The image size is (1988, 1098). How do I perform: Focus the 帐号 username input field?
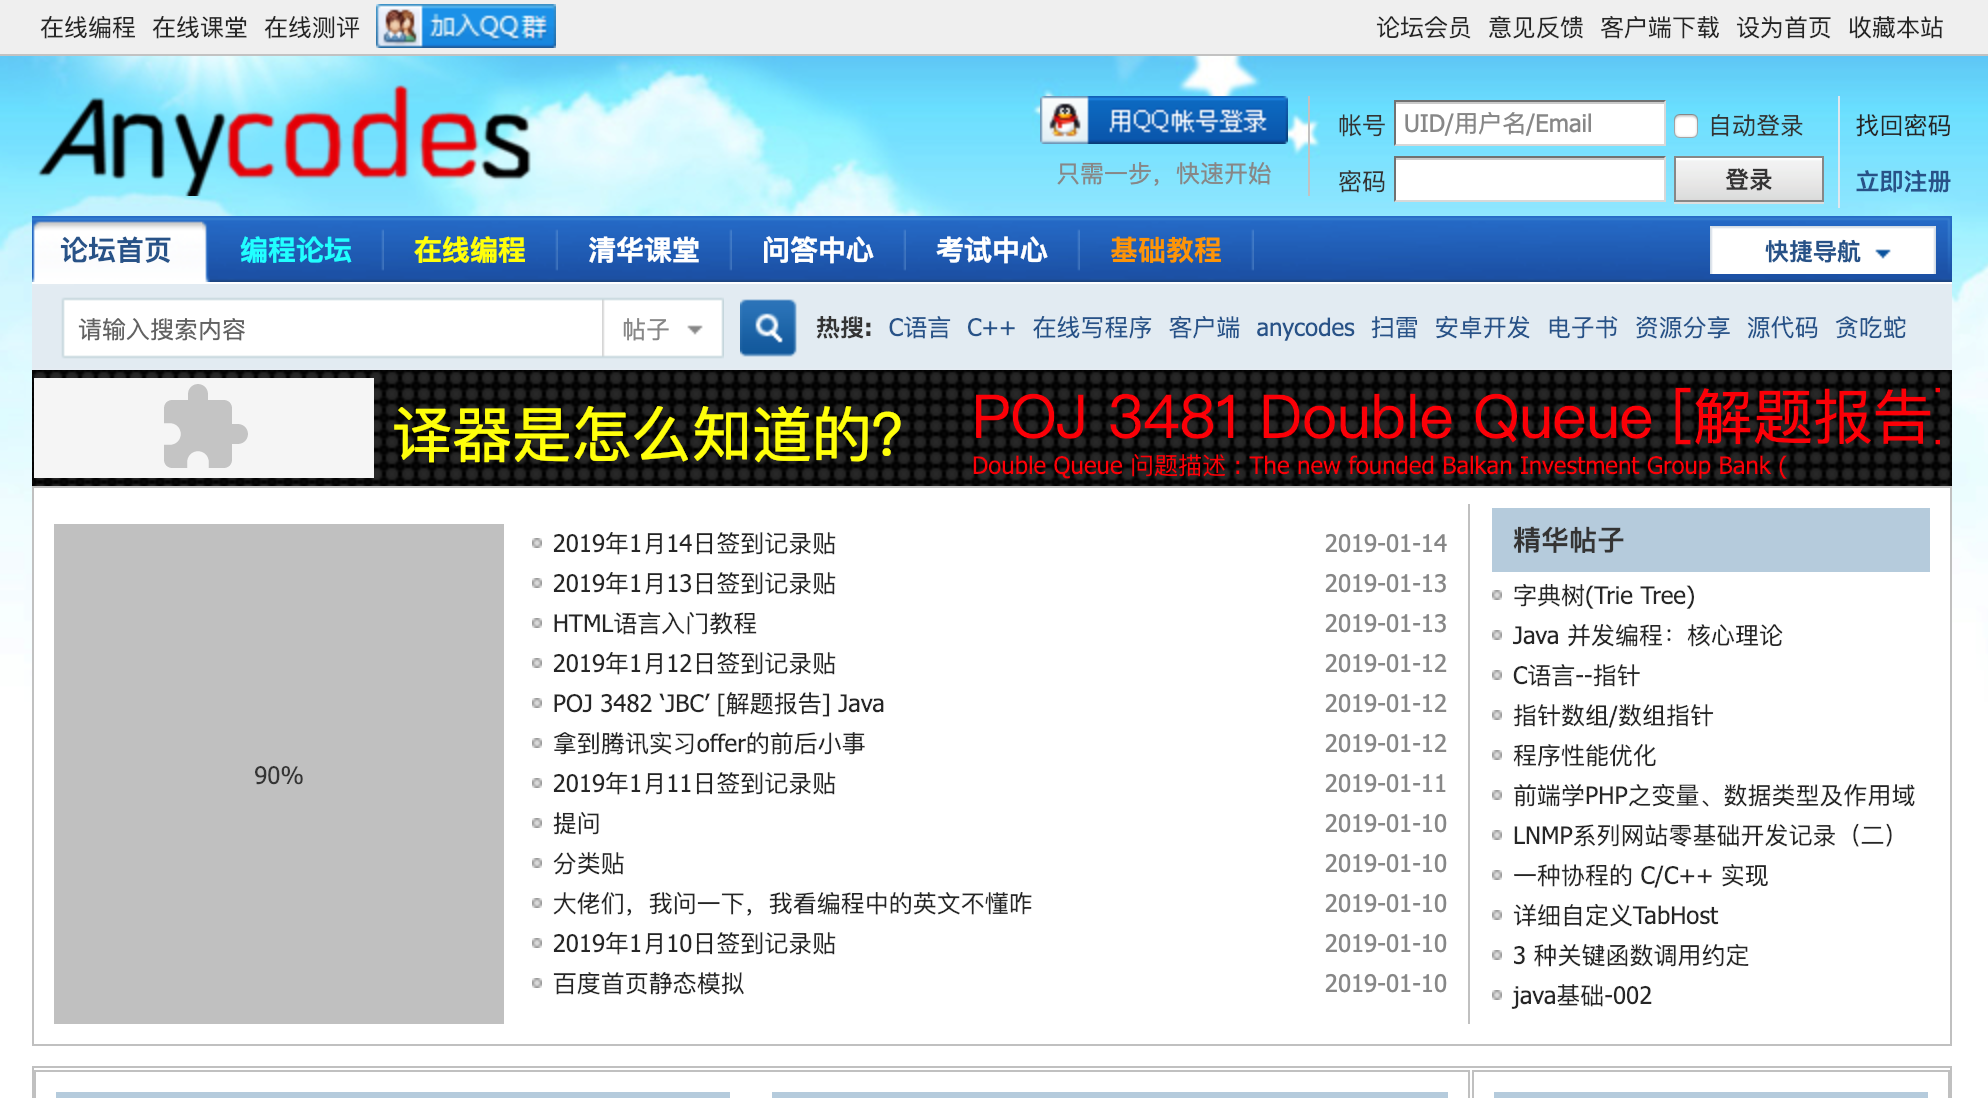[x=1529, y=124]
